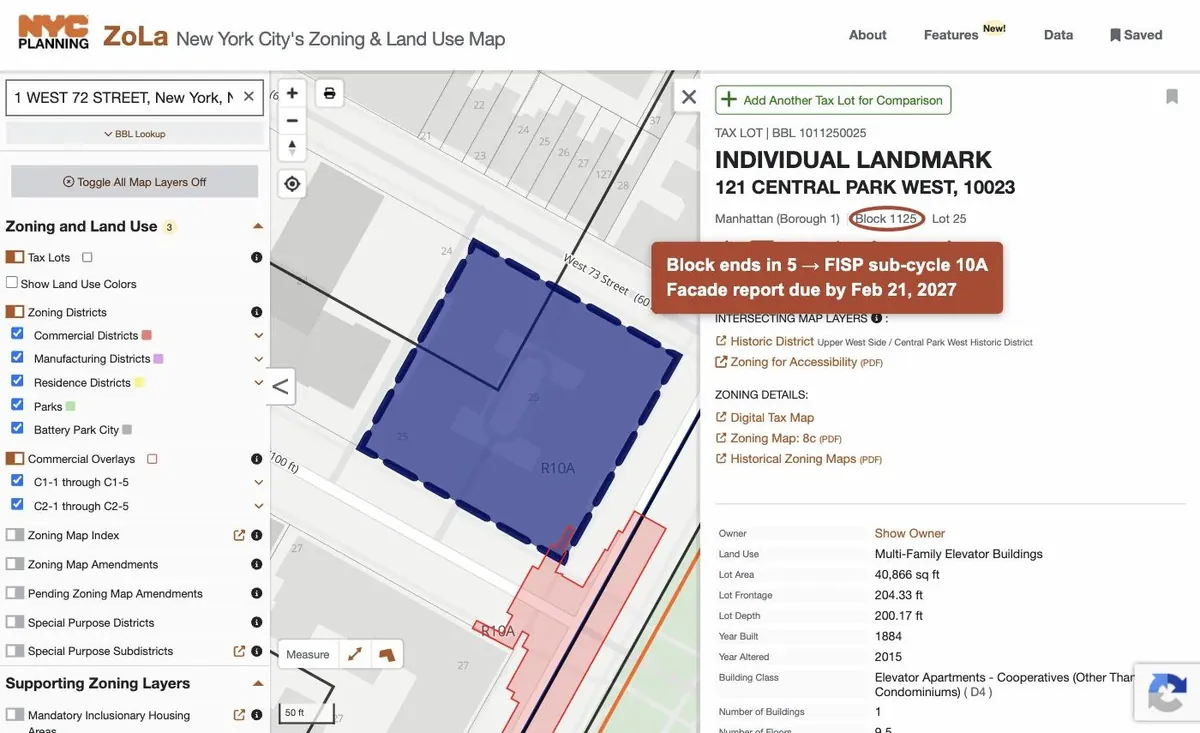
Task: Show info for Pending Zoning Map Amendments
Action: click(x=256, y=593)
